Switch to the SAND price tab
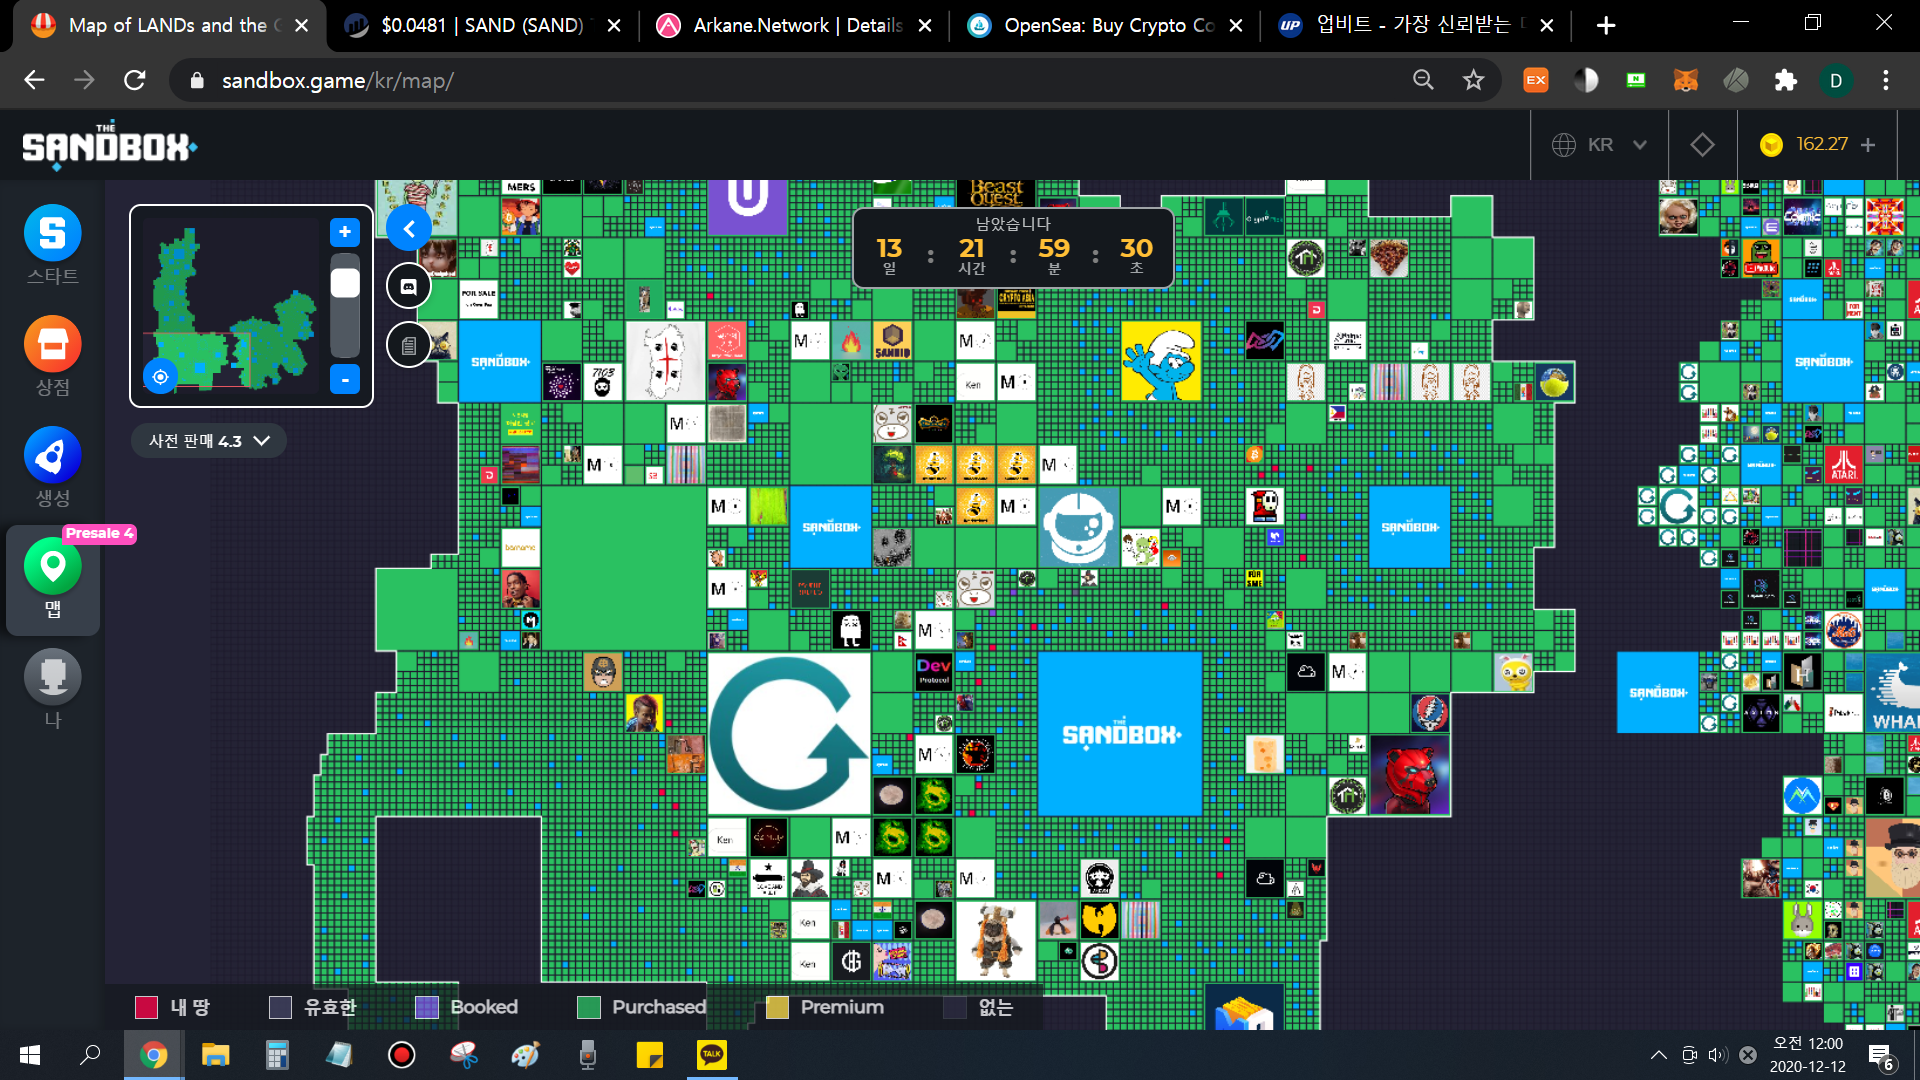The image size is (1920, 1080). pos(483,26)
